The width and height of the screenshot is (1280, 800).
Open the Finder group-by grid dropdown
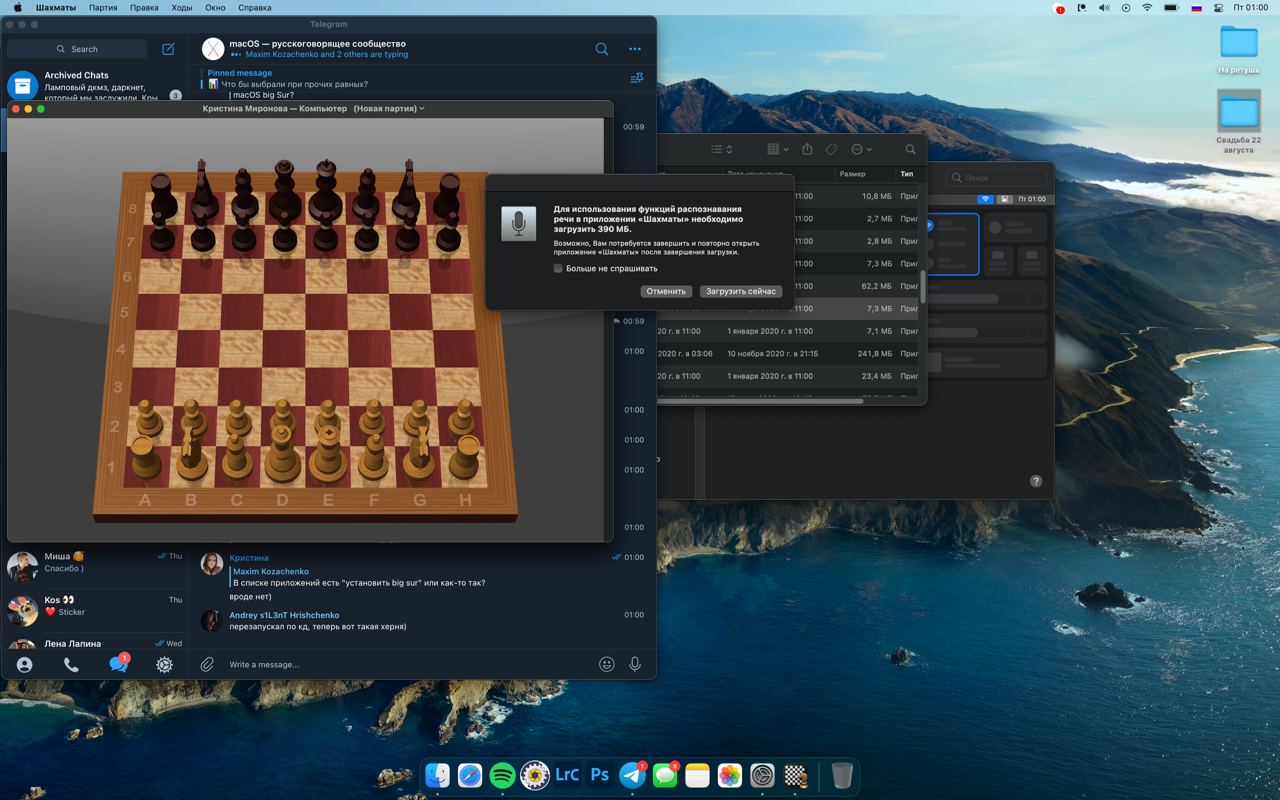click(777, 149)
